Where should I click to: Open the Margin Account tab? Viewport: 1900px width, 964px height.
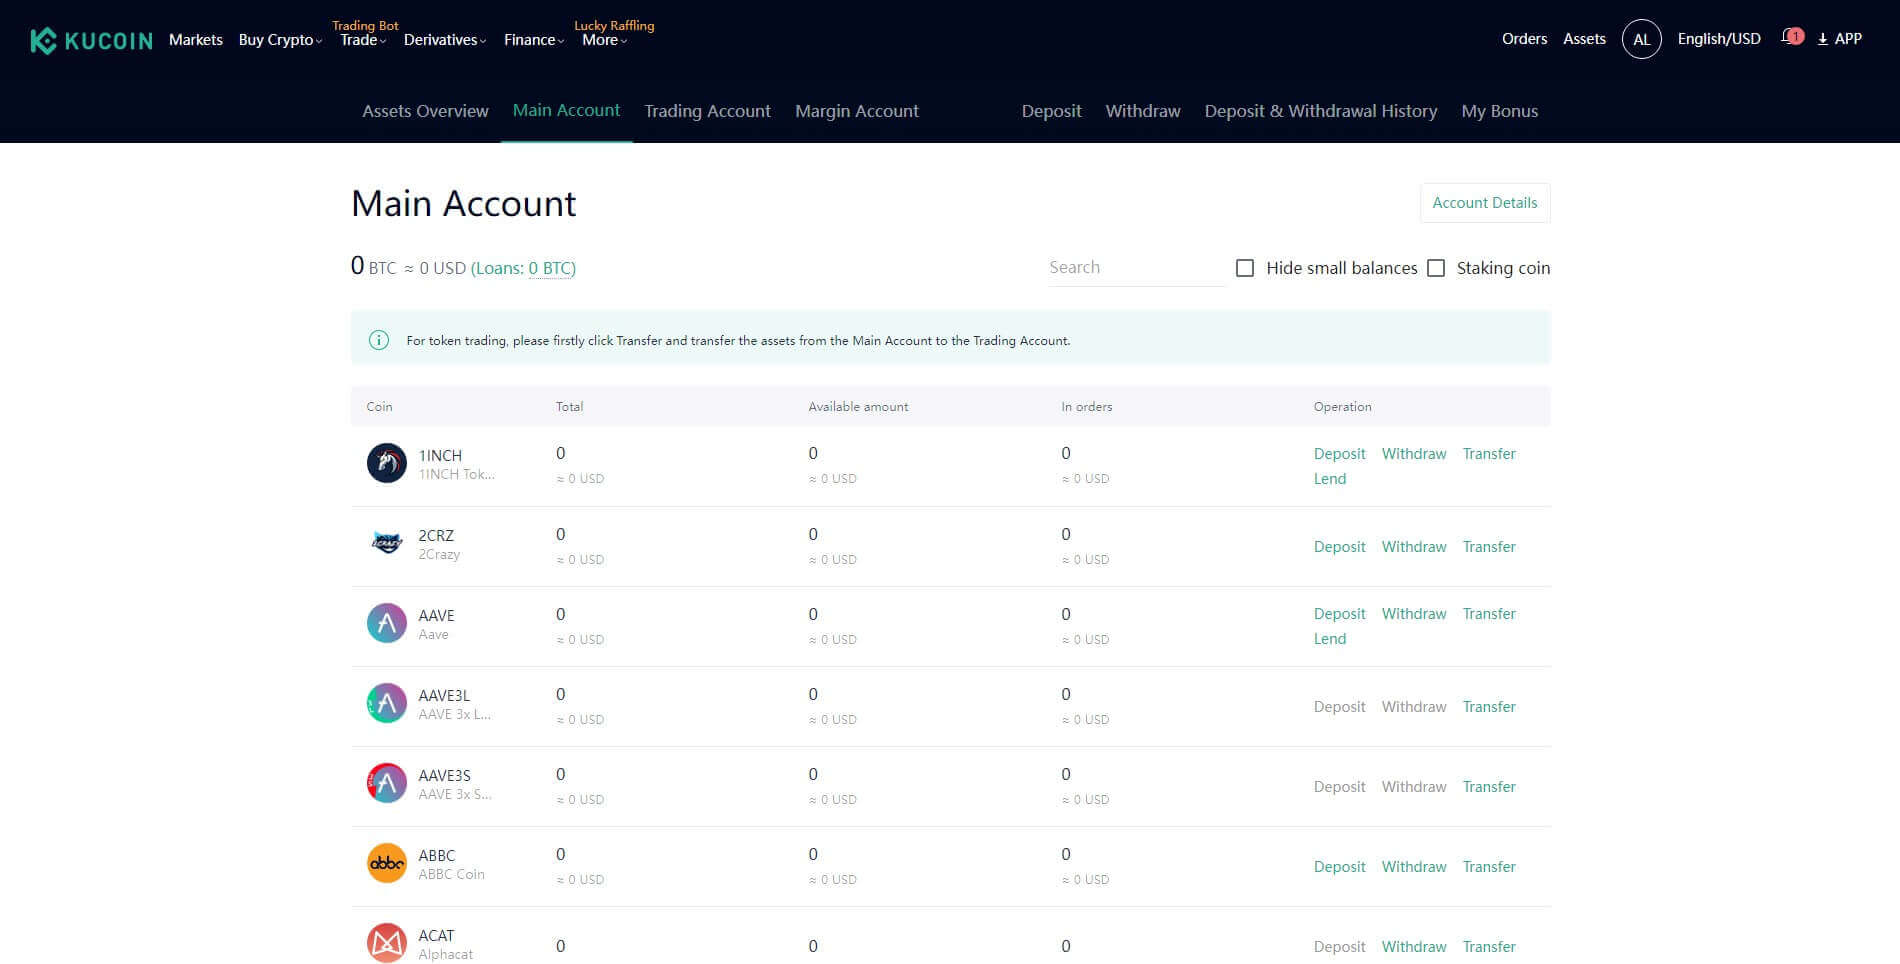(x=856, y=111)
